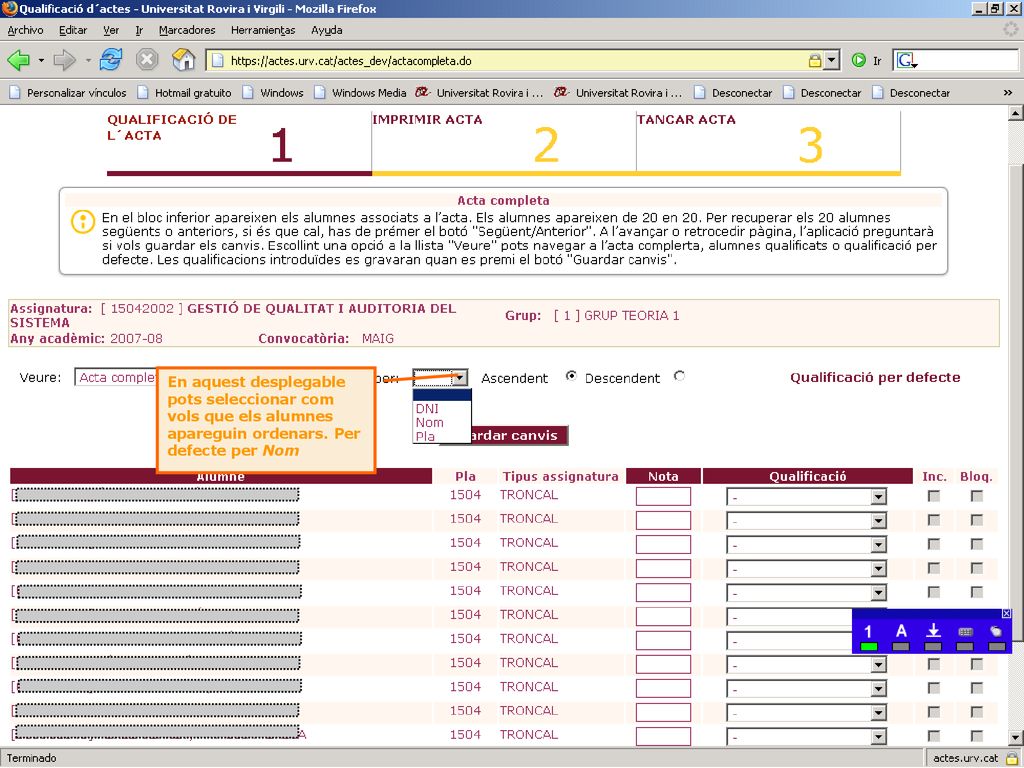Reload the page with refresh icon

click(111, 60)
